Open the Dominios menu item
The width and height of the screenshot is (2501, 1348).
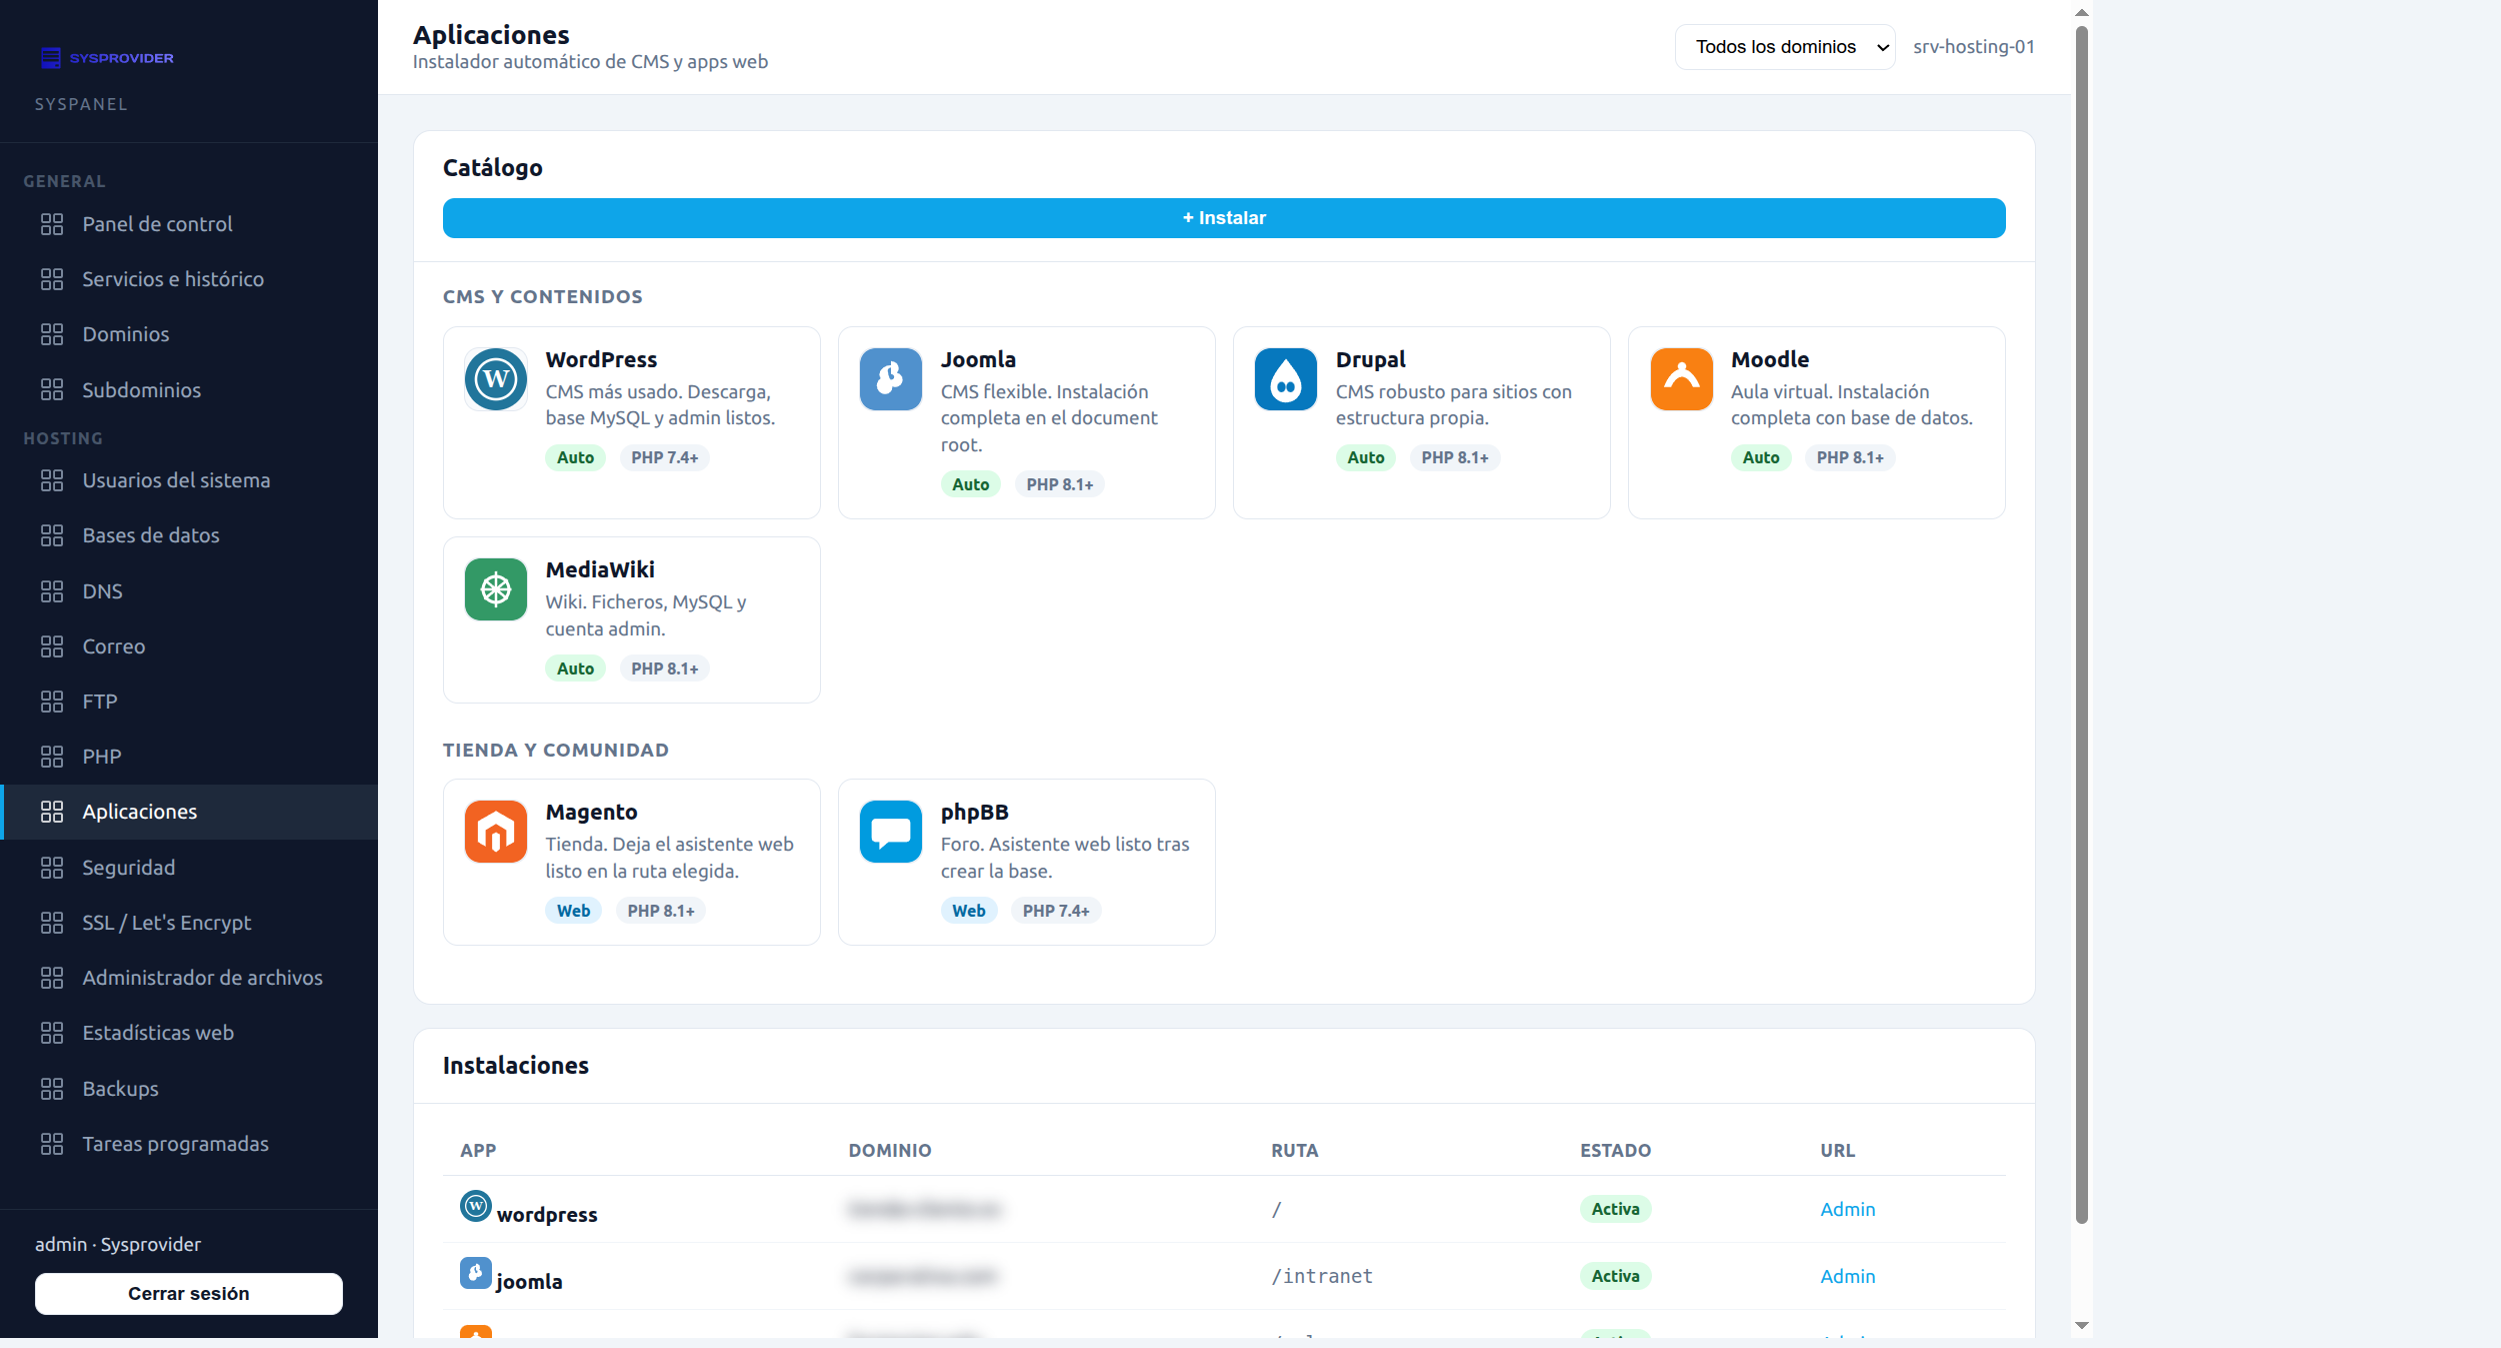coord(189,334)
